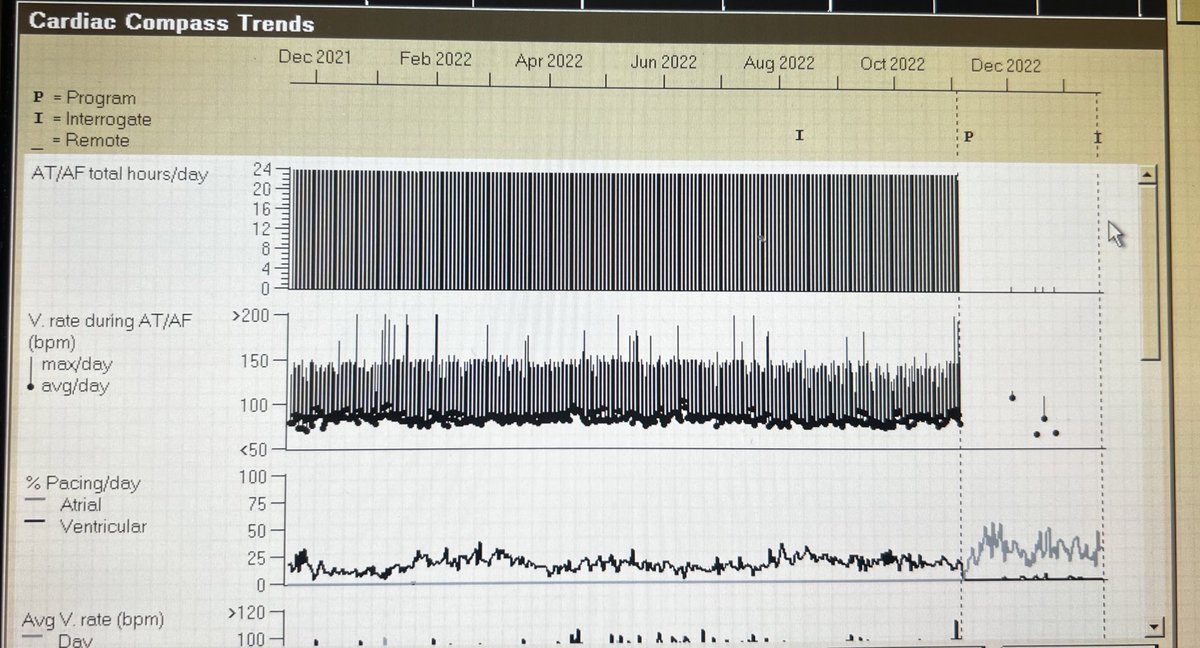The height and width of the screenshot is (648, 1200).
Task: Click the Dec 2022 timeline label
Action: pos(1006,66)
